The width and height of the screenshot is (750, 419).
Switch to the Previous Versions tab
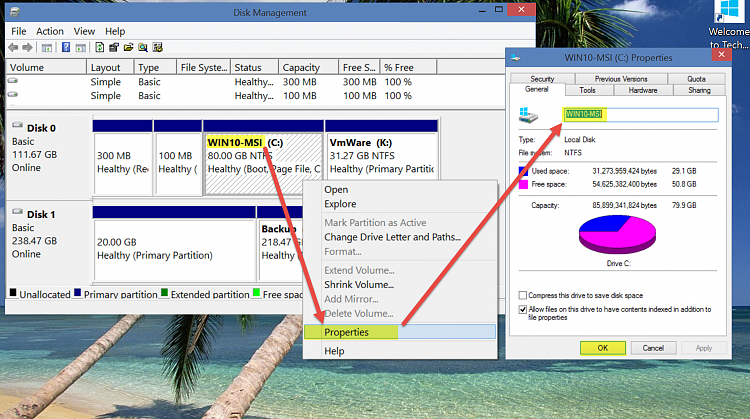[621, 79]
